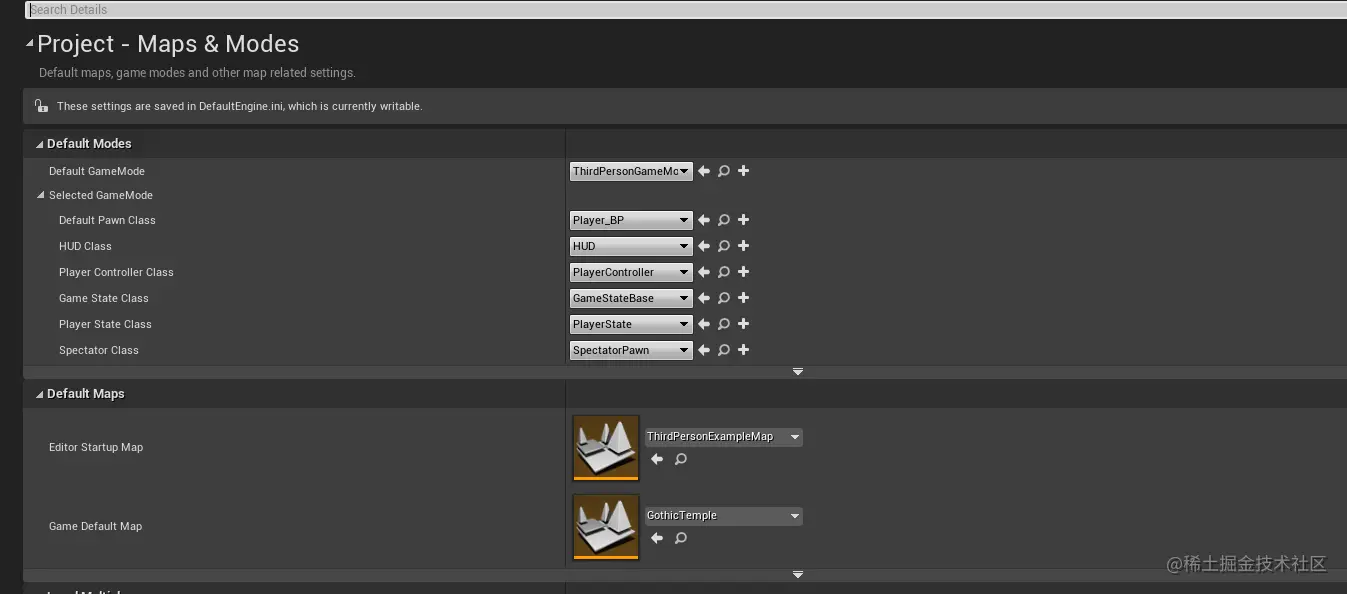1347x594 pixels.
Task: Add new HUD Class plus icon
Action: point(744,246)
